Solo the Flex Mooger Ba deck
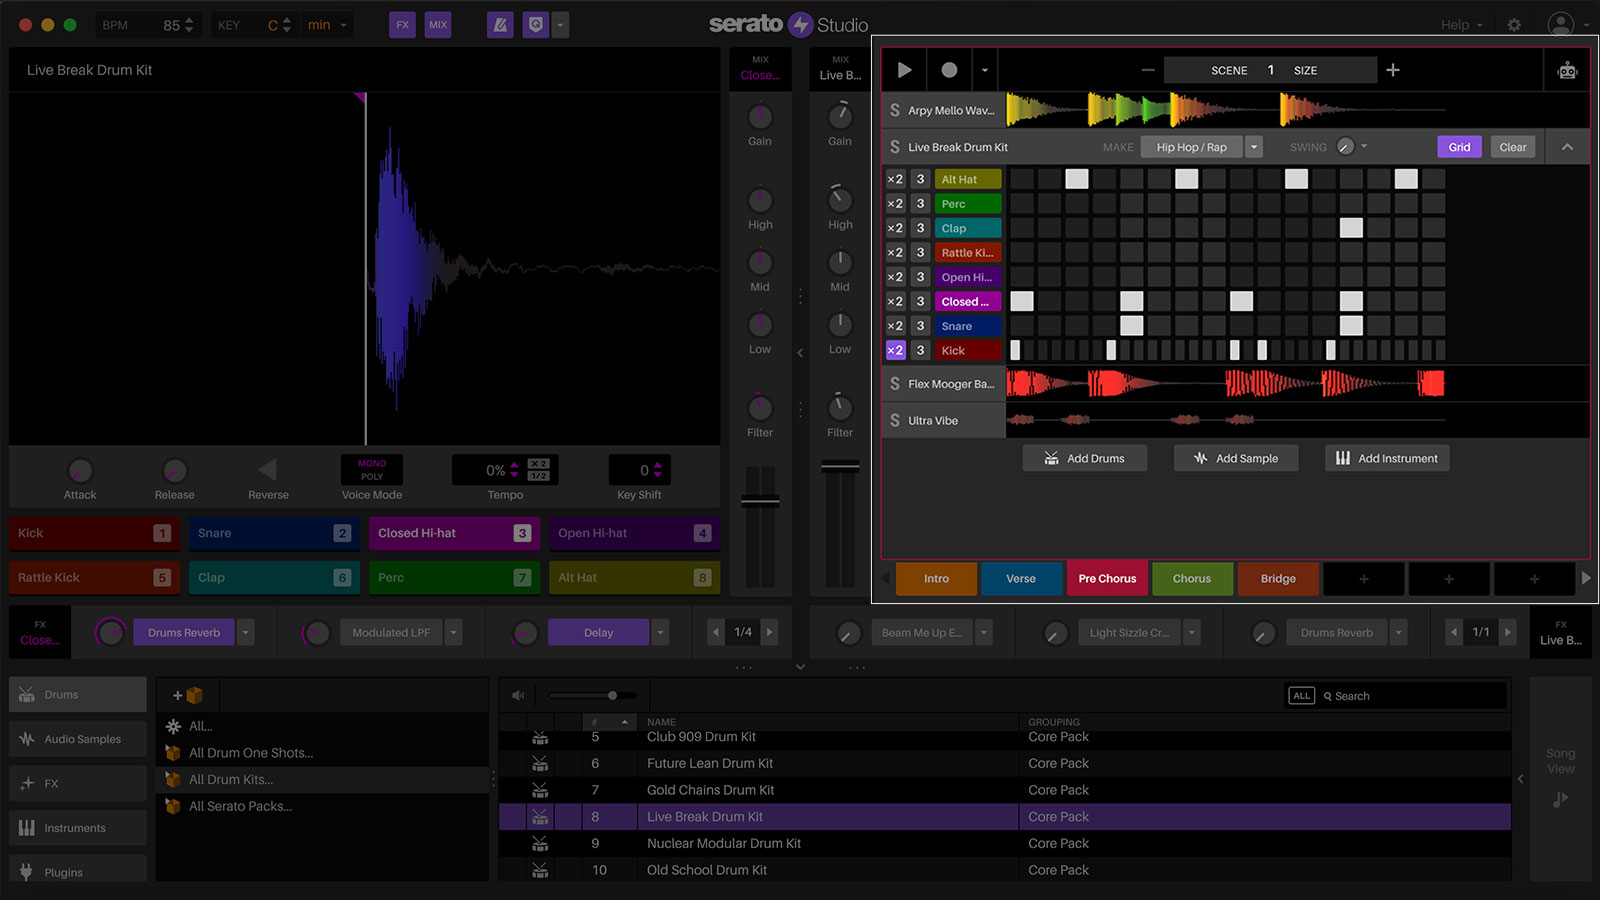 point(895,384)
